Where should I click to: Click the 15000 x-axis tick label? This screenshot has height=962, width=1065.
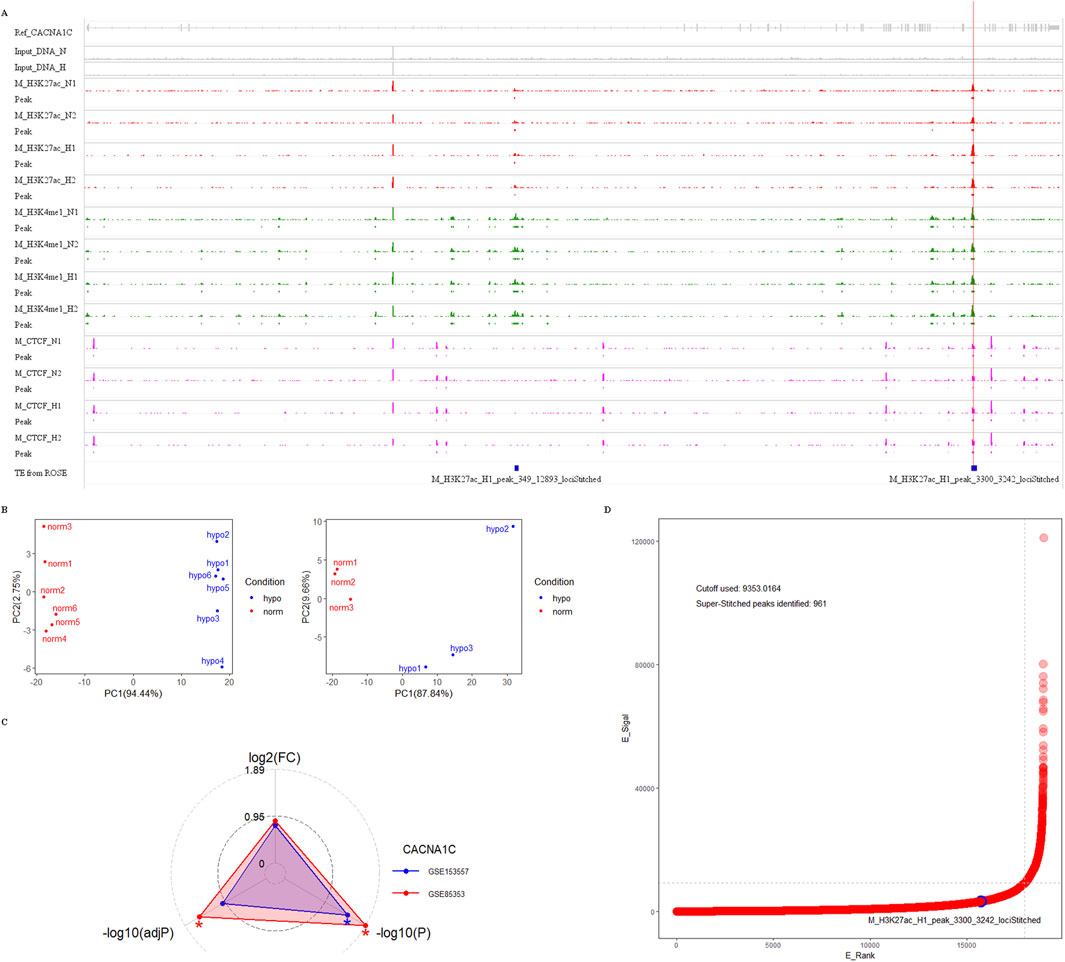pos(967,944)
